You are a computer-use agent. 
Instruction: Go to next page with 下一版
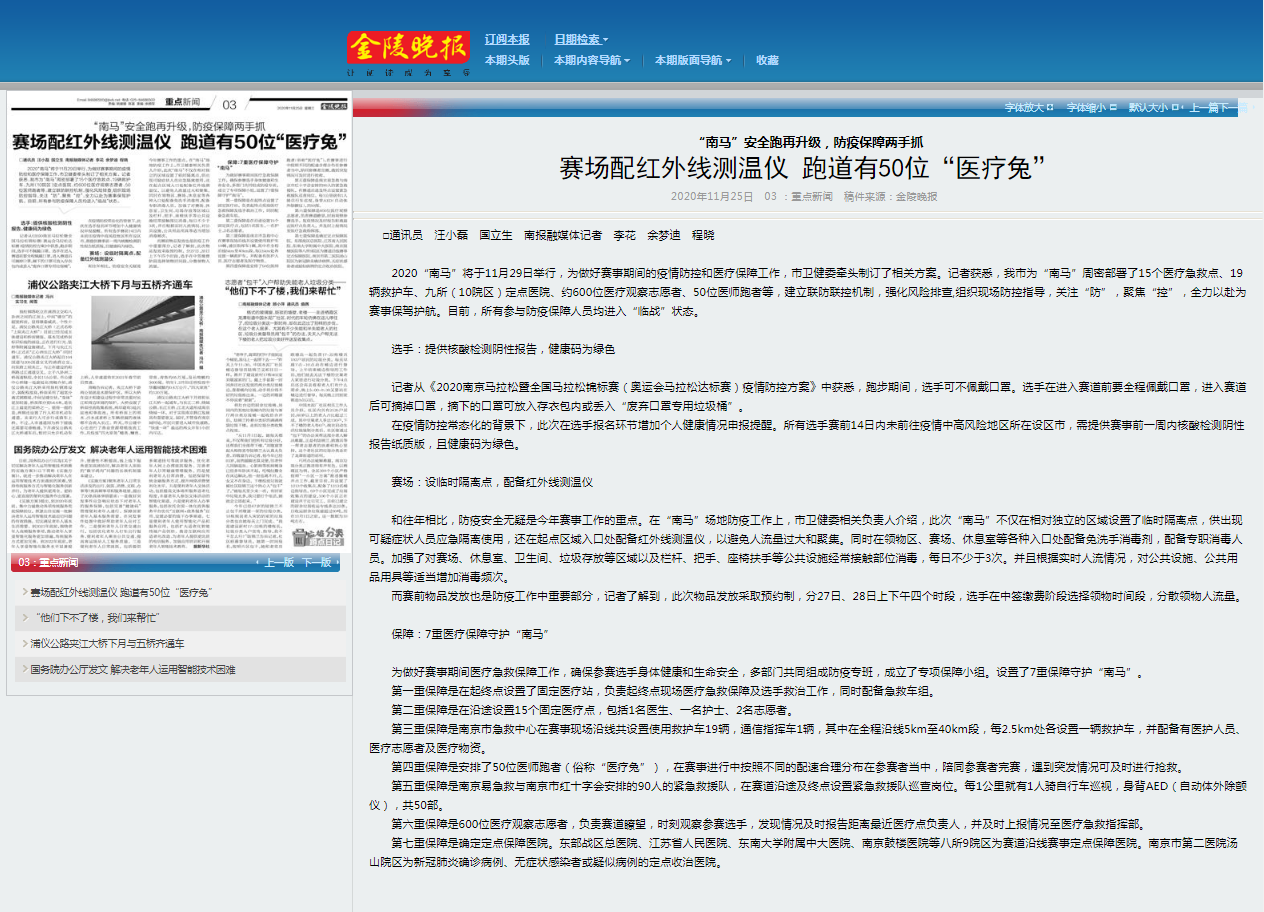click(x=317, y=563)
